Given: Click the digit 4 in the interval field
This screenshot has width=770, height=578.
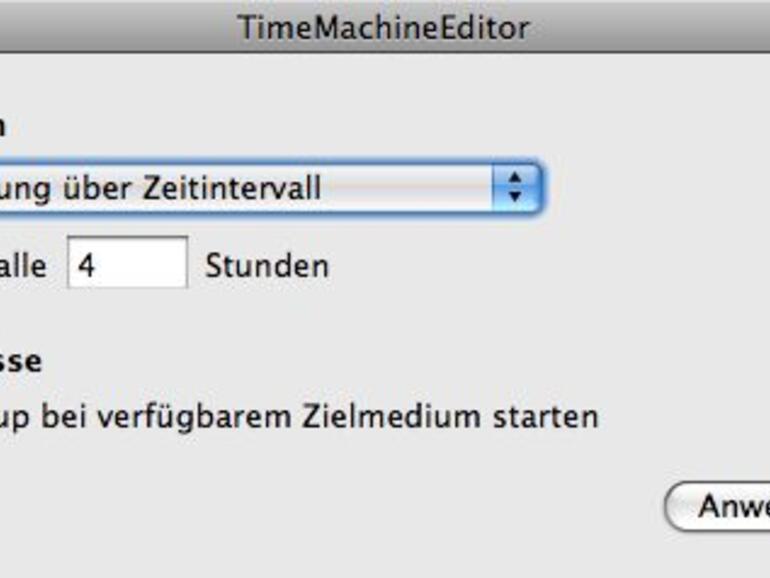Looking at the screenshot, I should pyautogui.click(x=86, y=268).
